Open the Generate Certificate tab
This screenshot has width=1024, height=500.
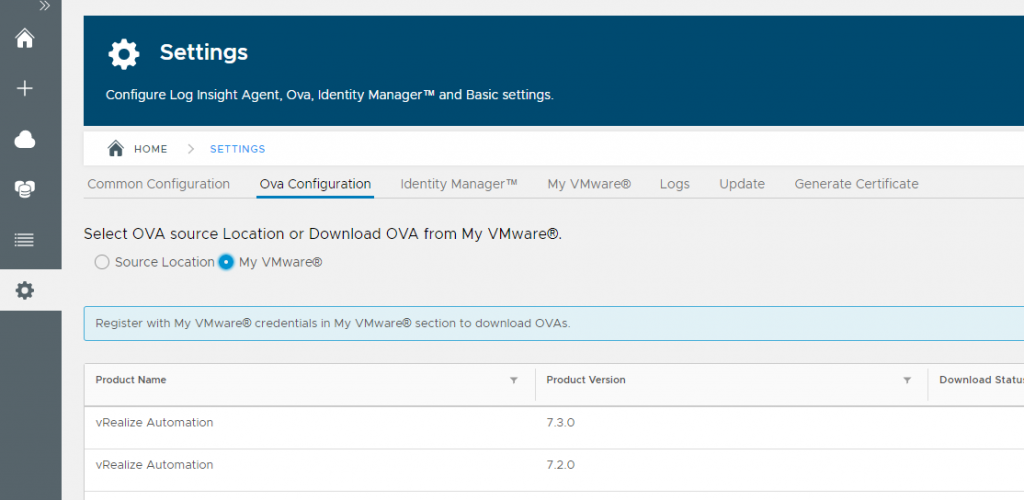(856, 184)
